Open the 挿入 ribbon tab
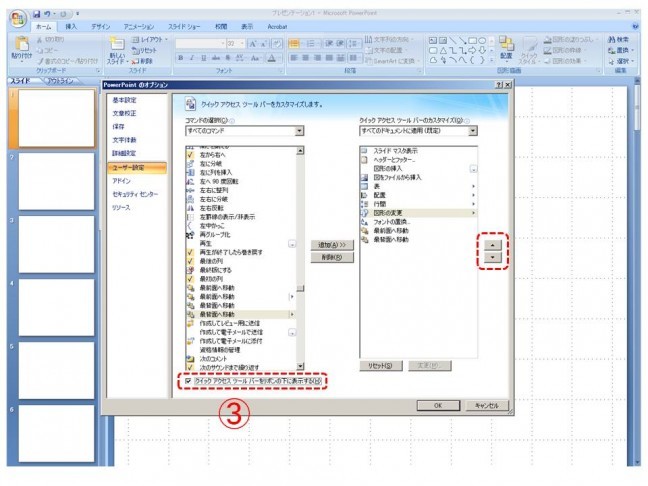The height and width of the screenshot is (486, 648). tap(71, 26)
